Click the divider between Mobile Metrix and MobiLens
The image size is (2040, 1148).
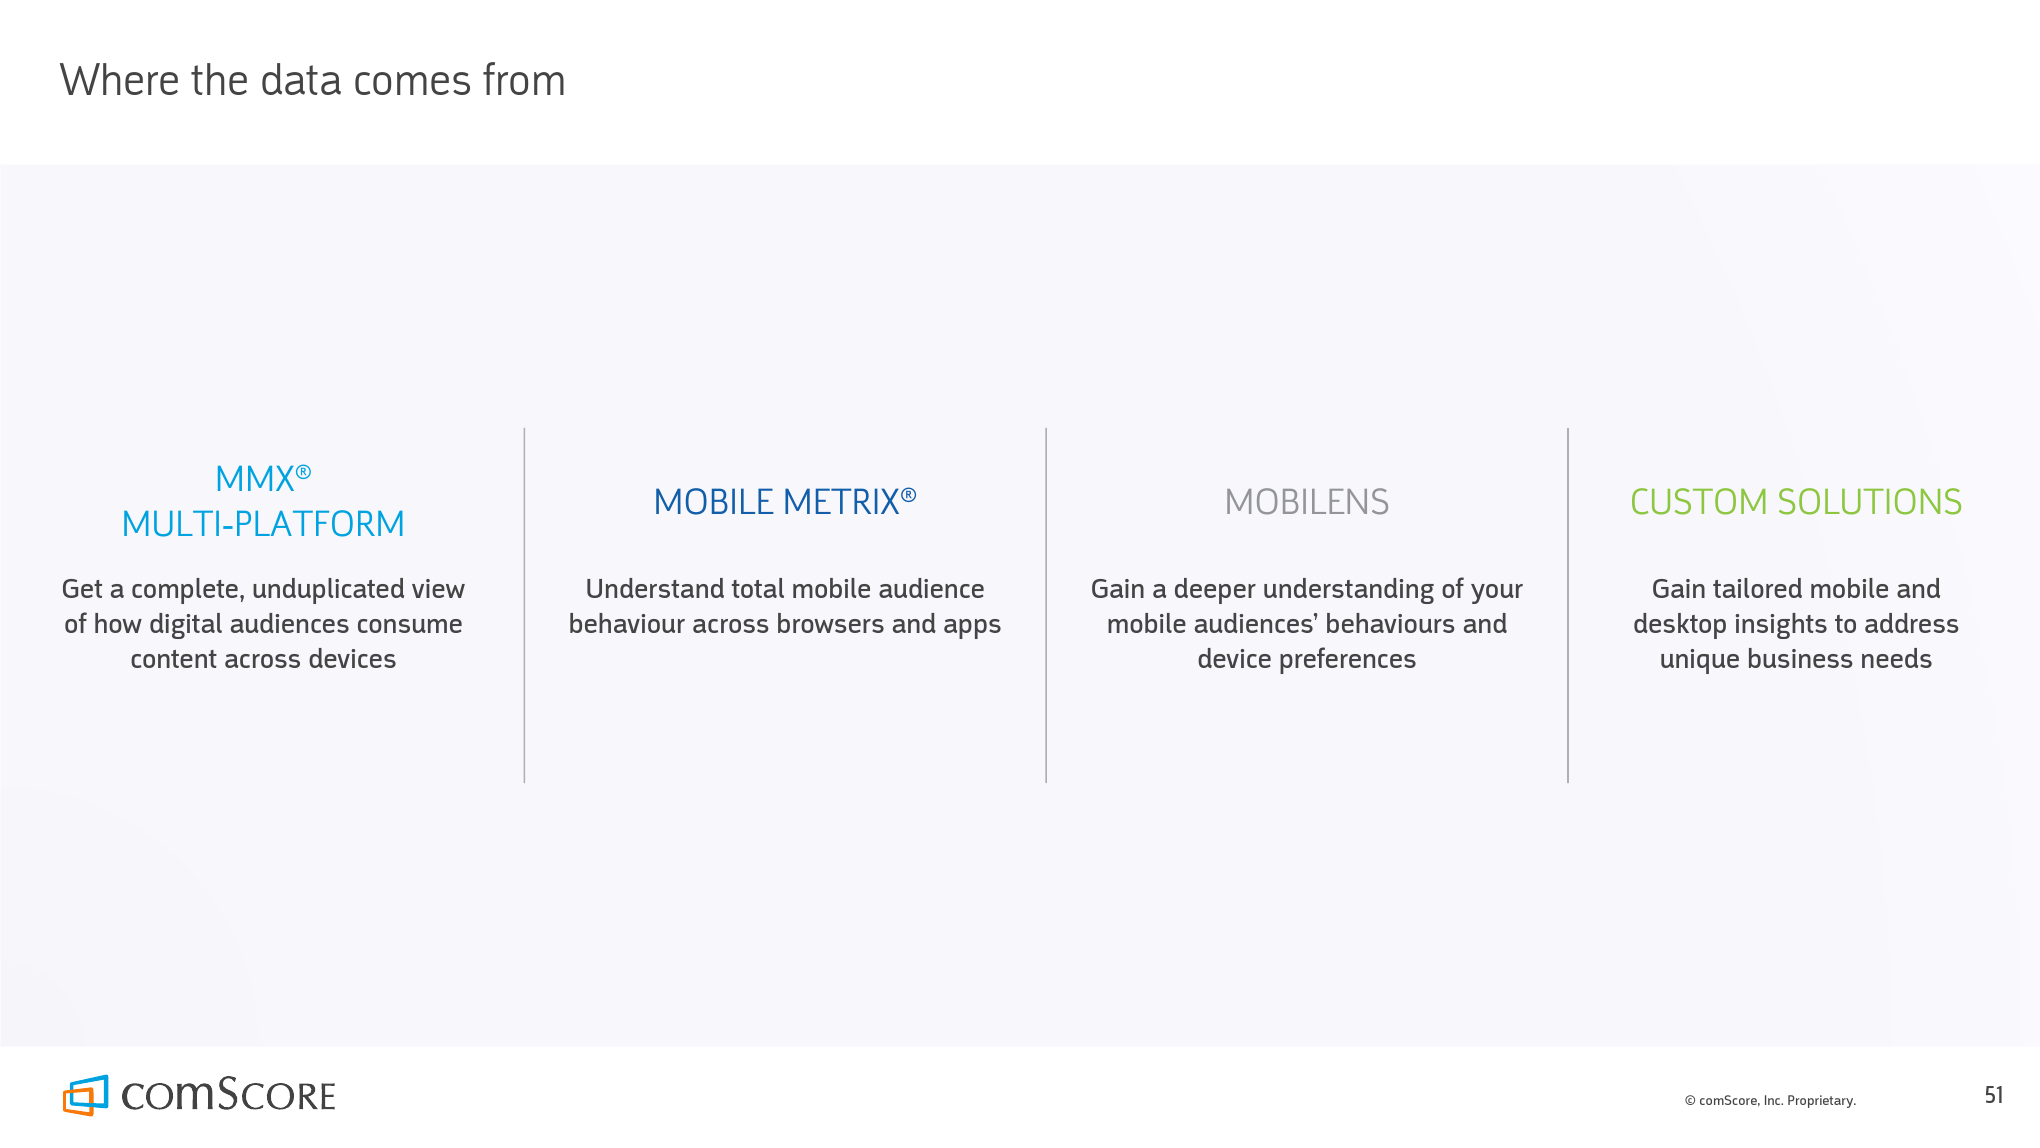(x=1046, y=605)
